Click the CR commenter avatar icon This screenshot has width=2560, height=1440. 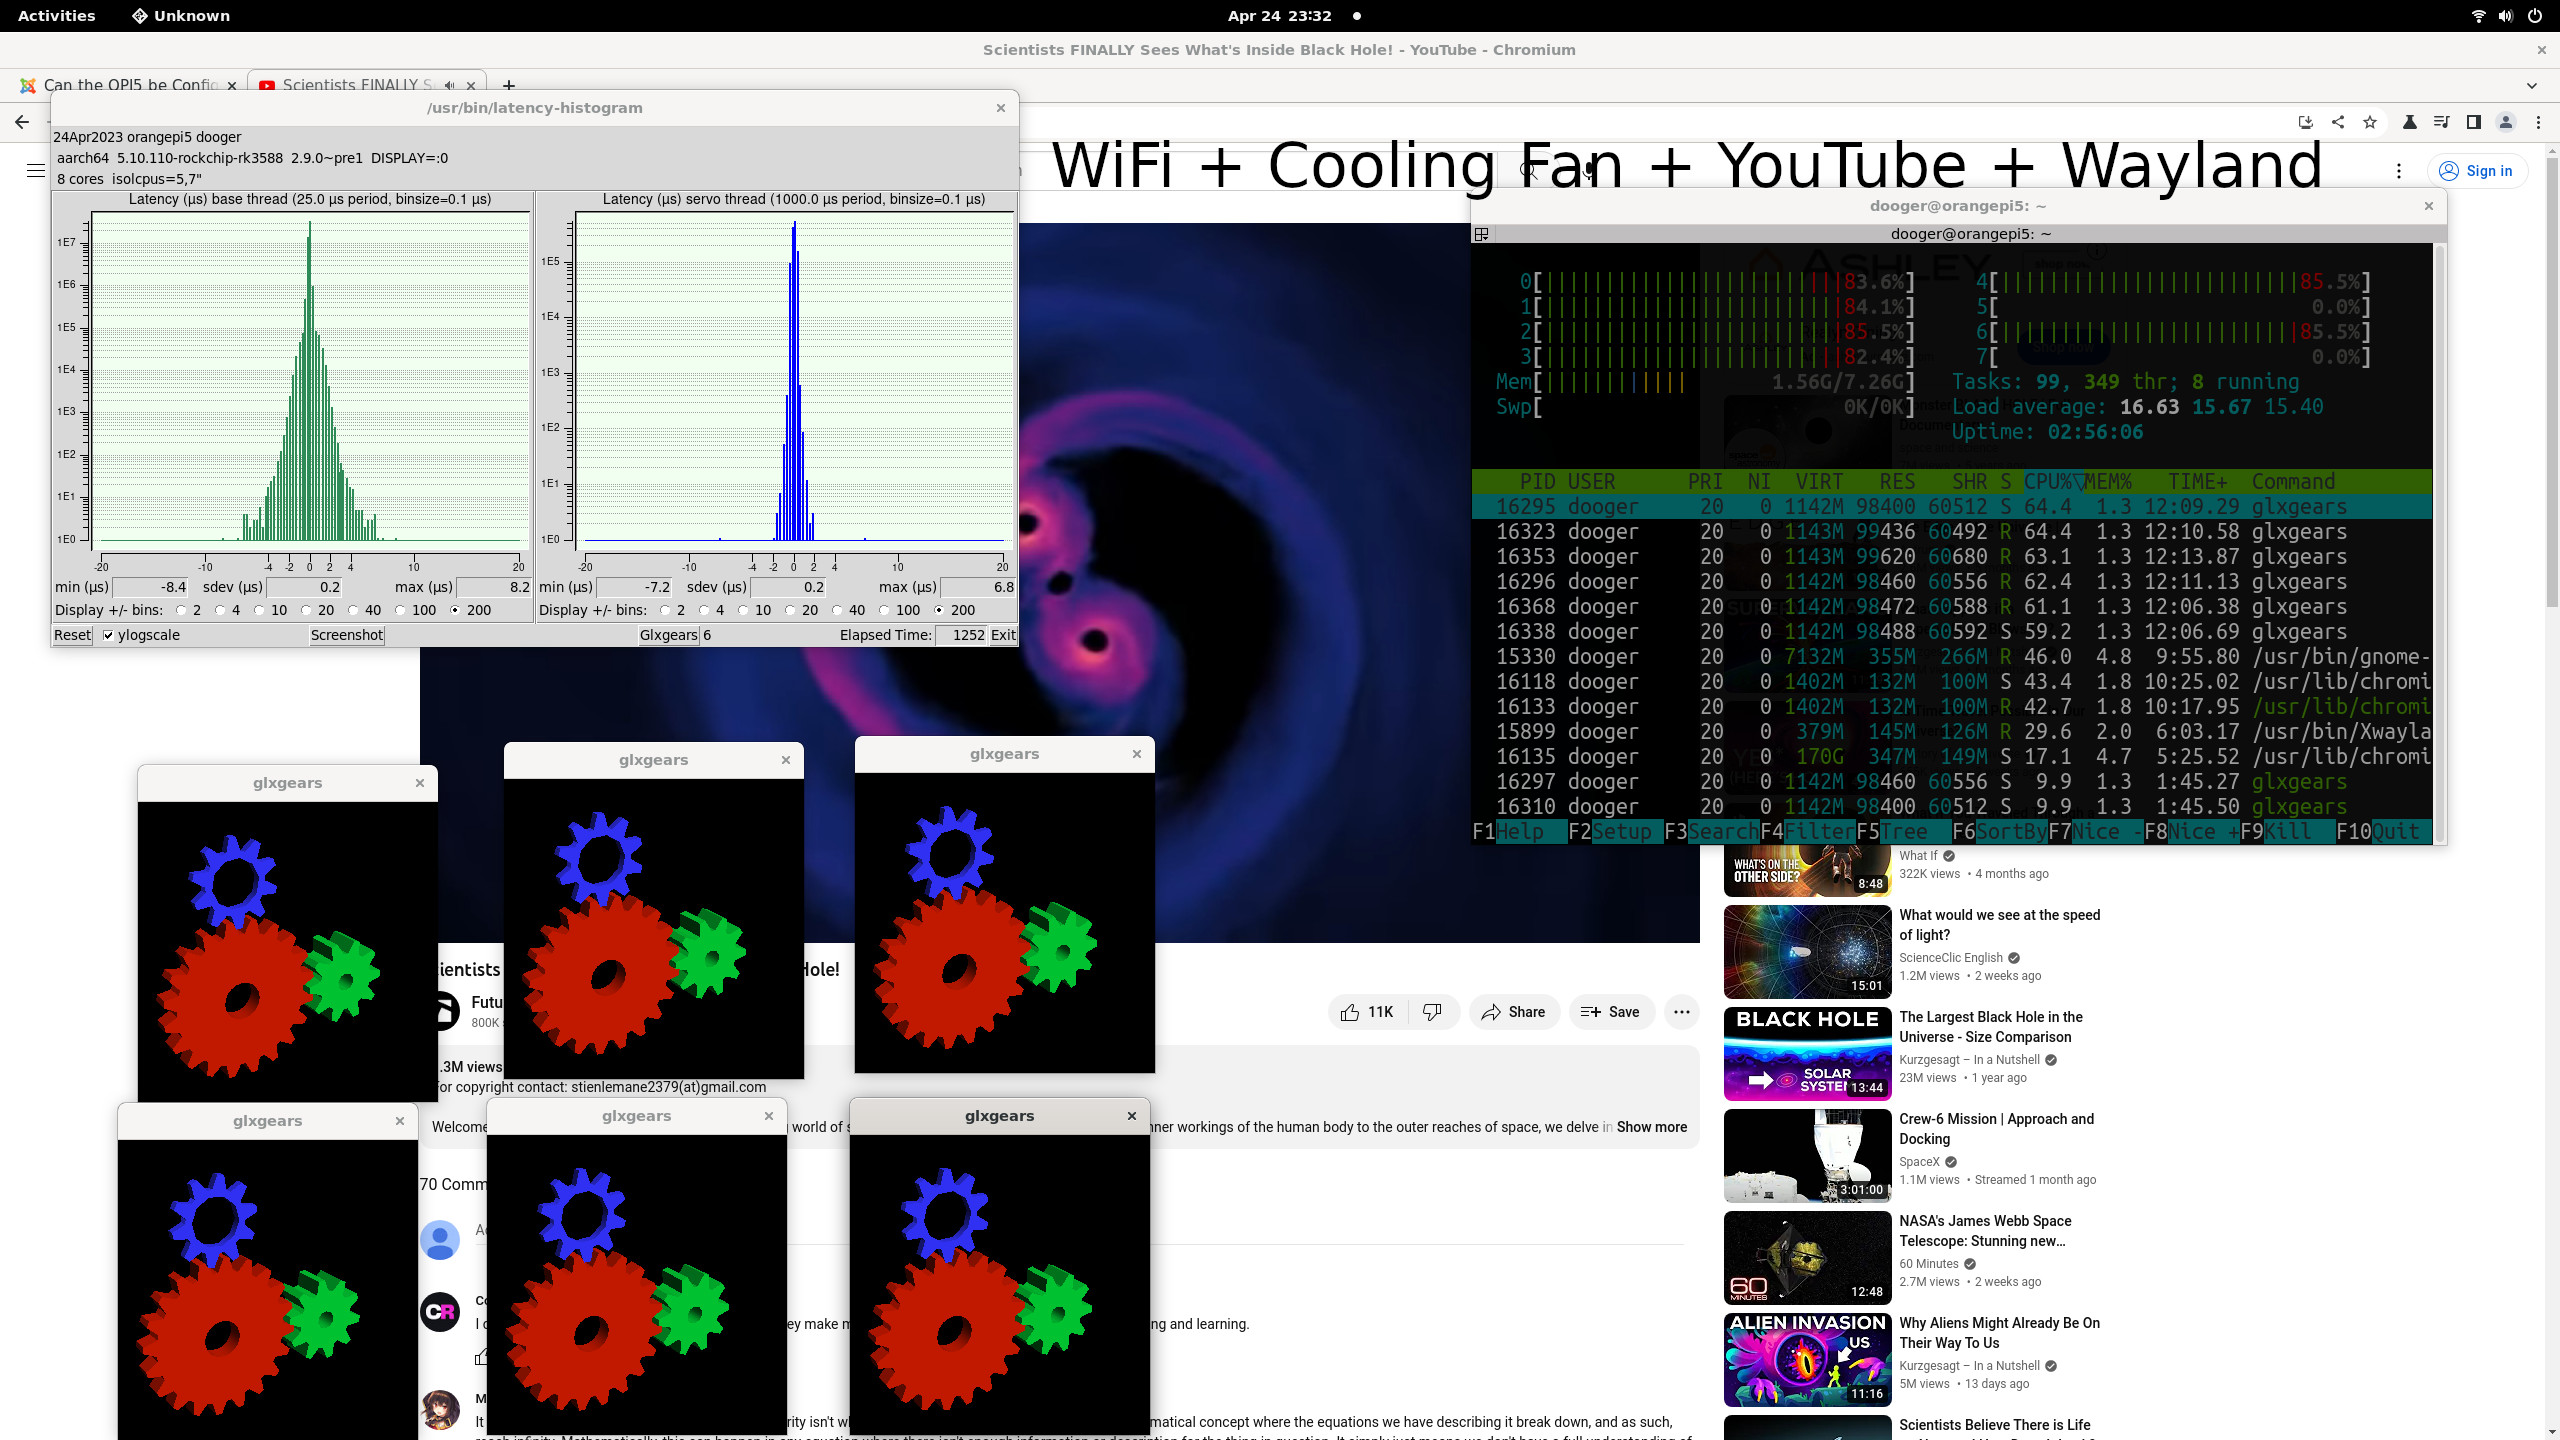tap(440, 1312)
